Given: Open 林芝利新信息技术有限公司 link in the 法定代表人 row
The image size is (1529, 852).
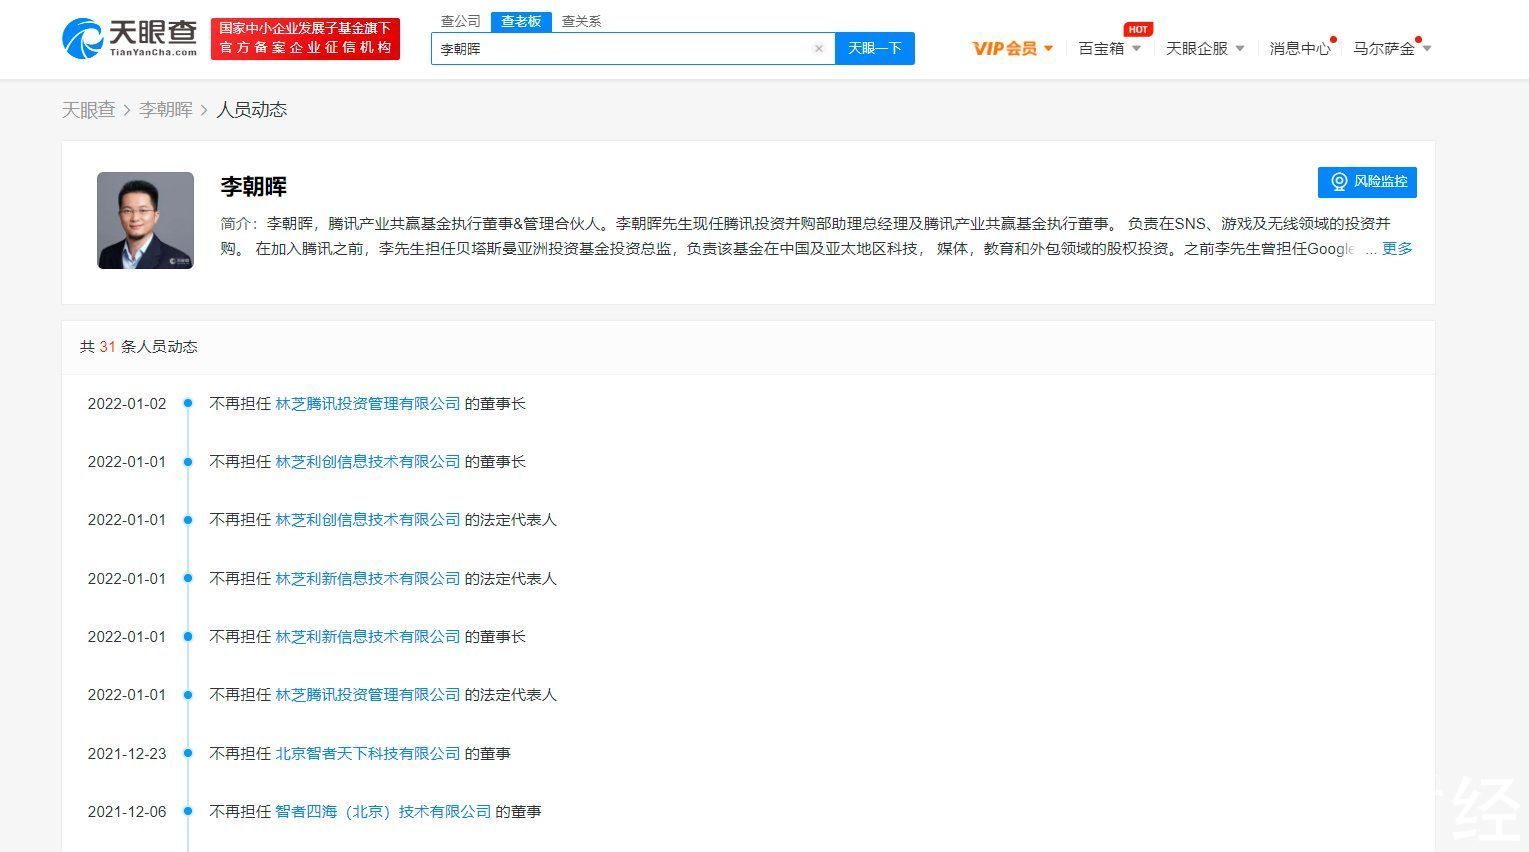Looking at the screenshot, I should (368, 579).
